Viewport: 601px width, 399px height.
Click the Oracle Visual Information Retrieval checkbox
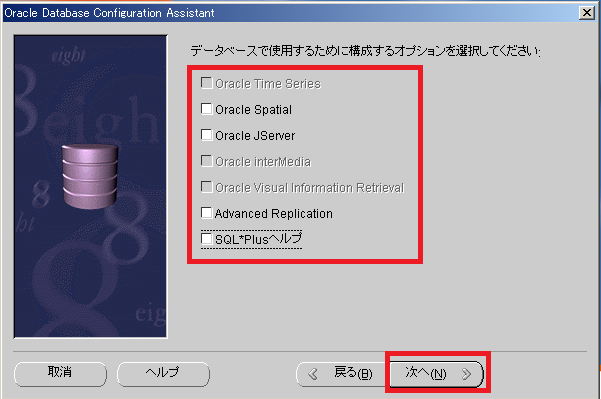[x=207, y=187]
